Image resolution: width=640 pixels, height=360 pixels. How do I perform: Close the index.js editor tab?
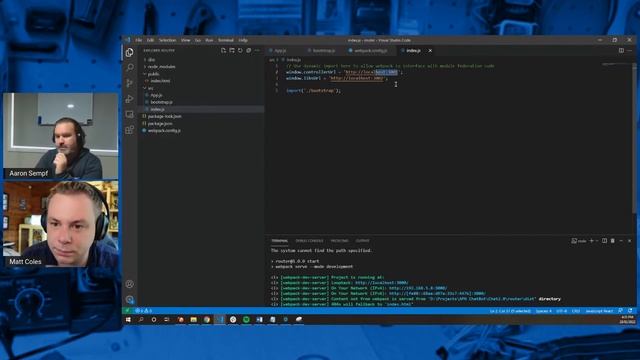coord(430,51)
